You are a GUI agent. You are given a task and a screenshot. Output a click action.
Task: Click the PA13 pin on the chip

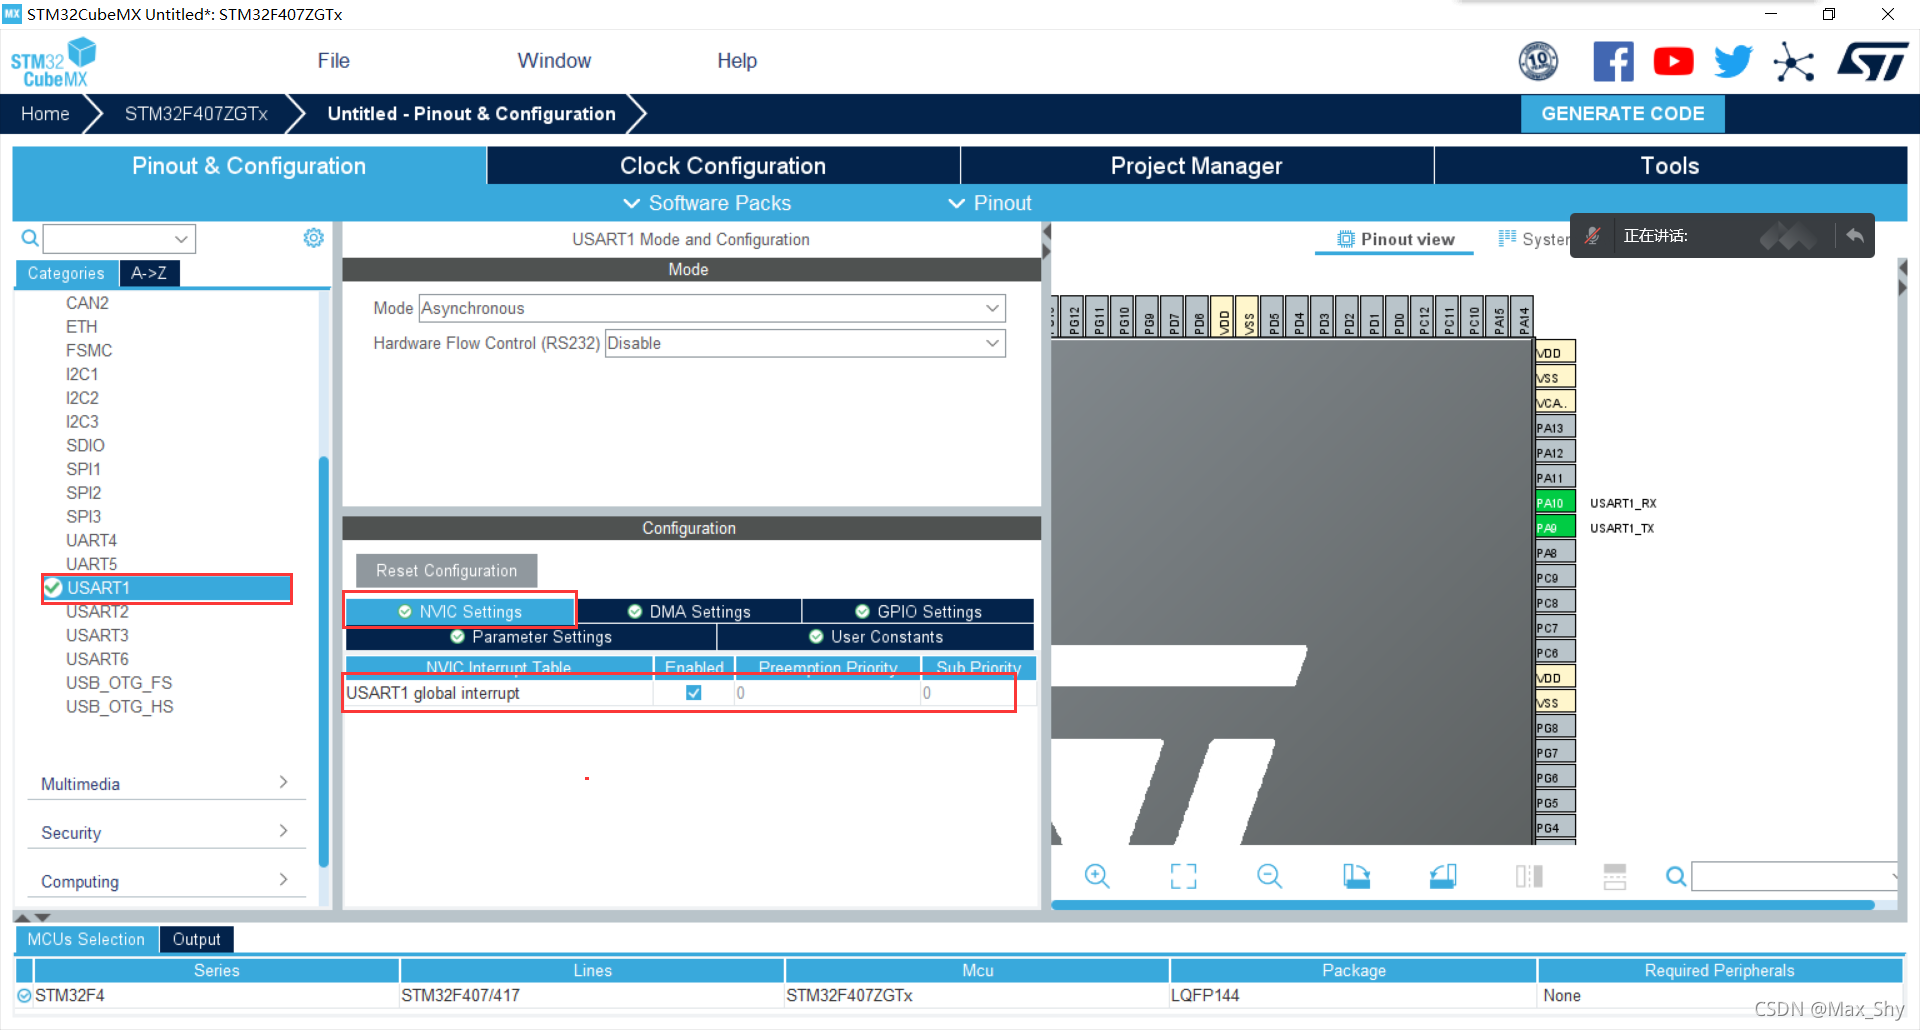[x=1555, y=428]
